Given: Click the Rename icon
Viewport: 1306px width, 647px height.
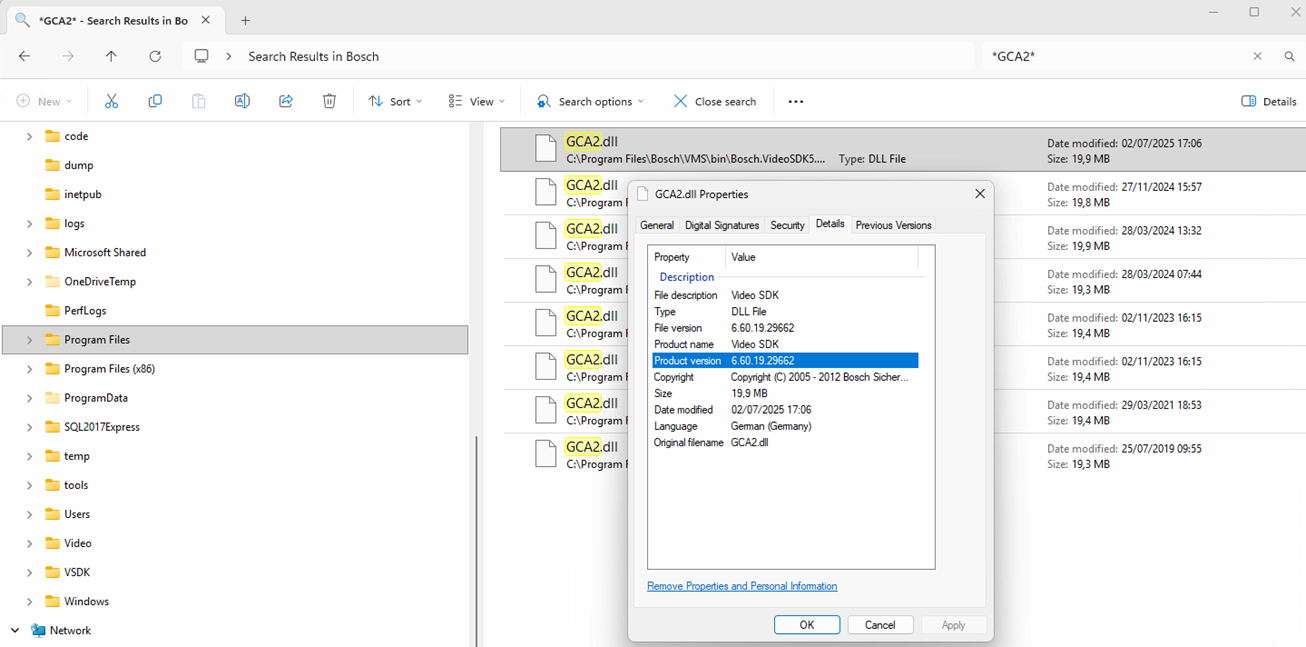Looking at the screenshot, I should click(x=242, y=100).
